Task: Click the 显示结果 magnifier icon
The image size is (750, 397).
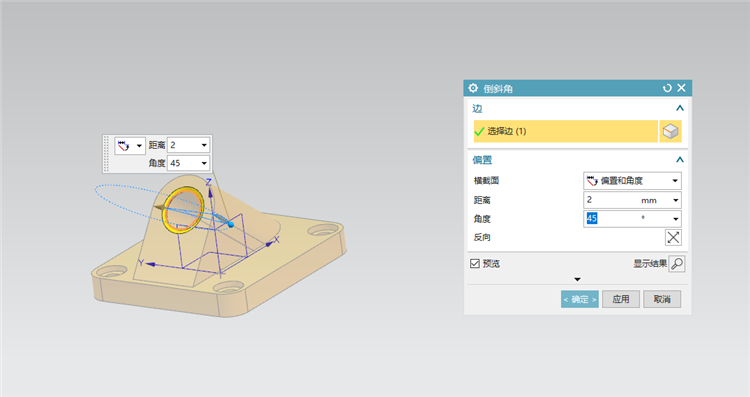Action: [677, 264]
